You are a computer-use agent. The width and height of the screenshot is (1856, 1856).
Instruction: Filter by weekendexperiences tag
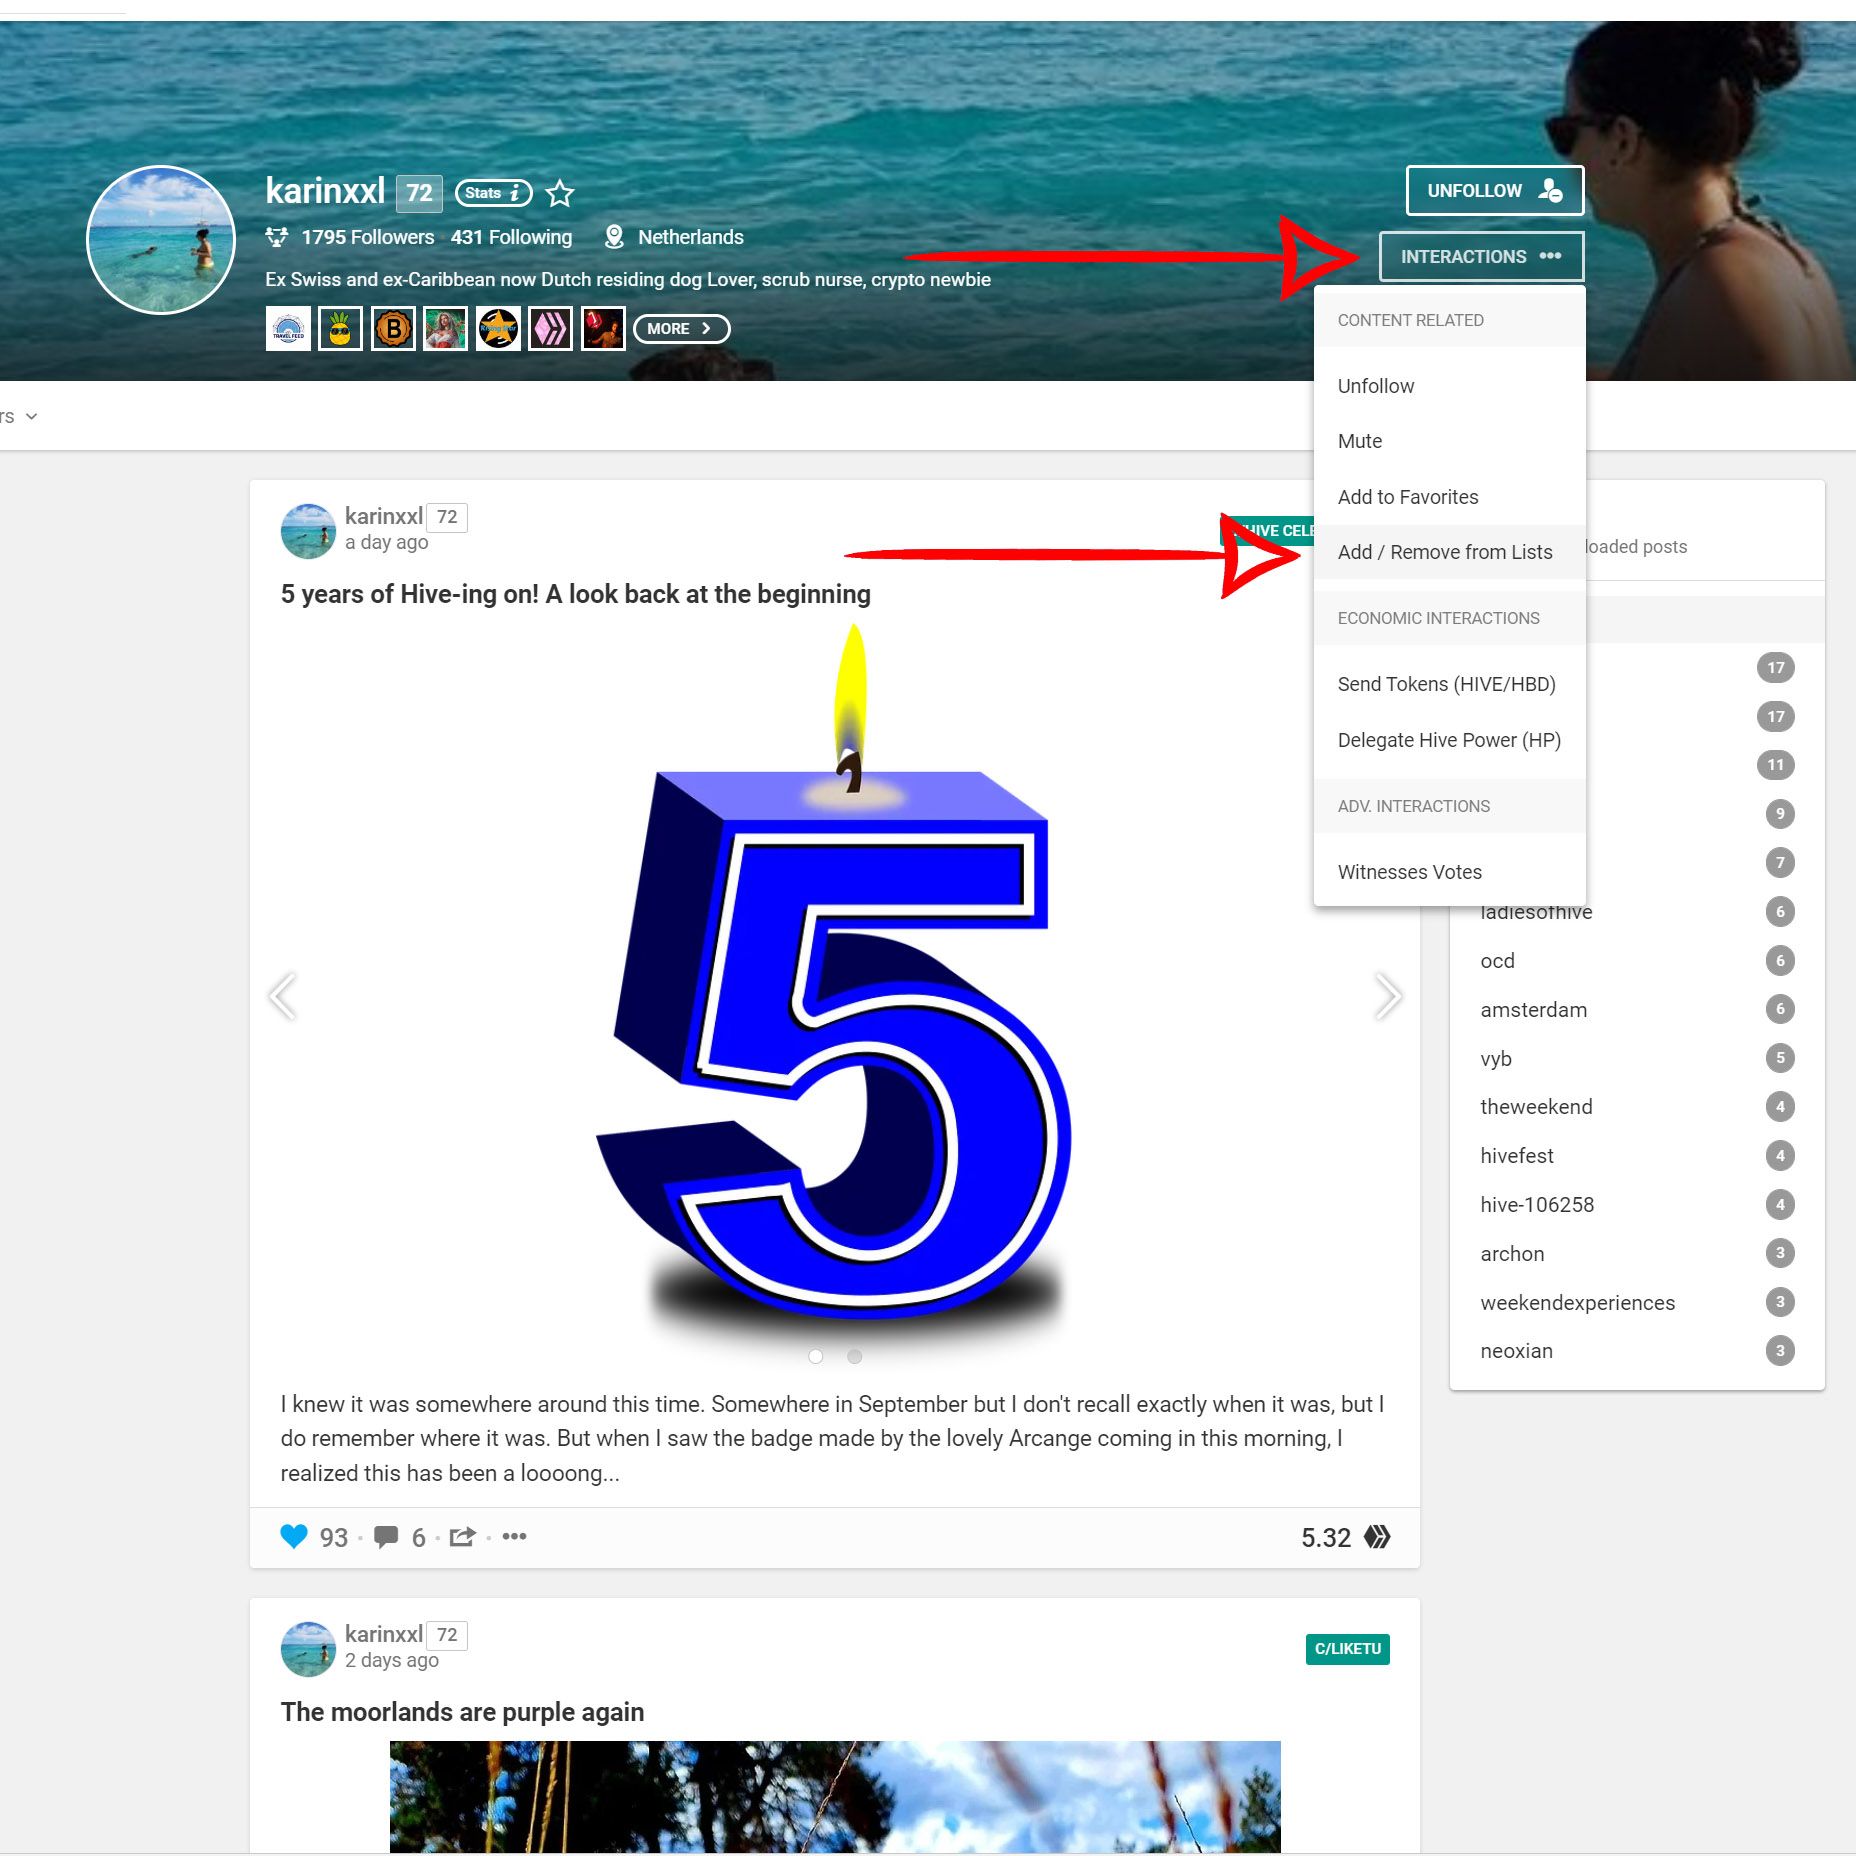click(x=1577, y=1303)
